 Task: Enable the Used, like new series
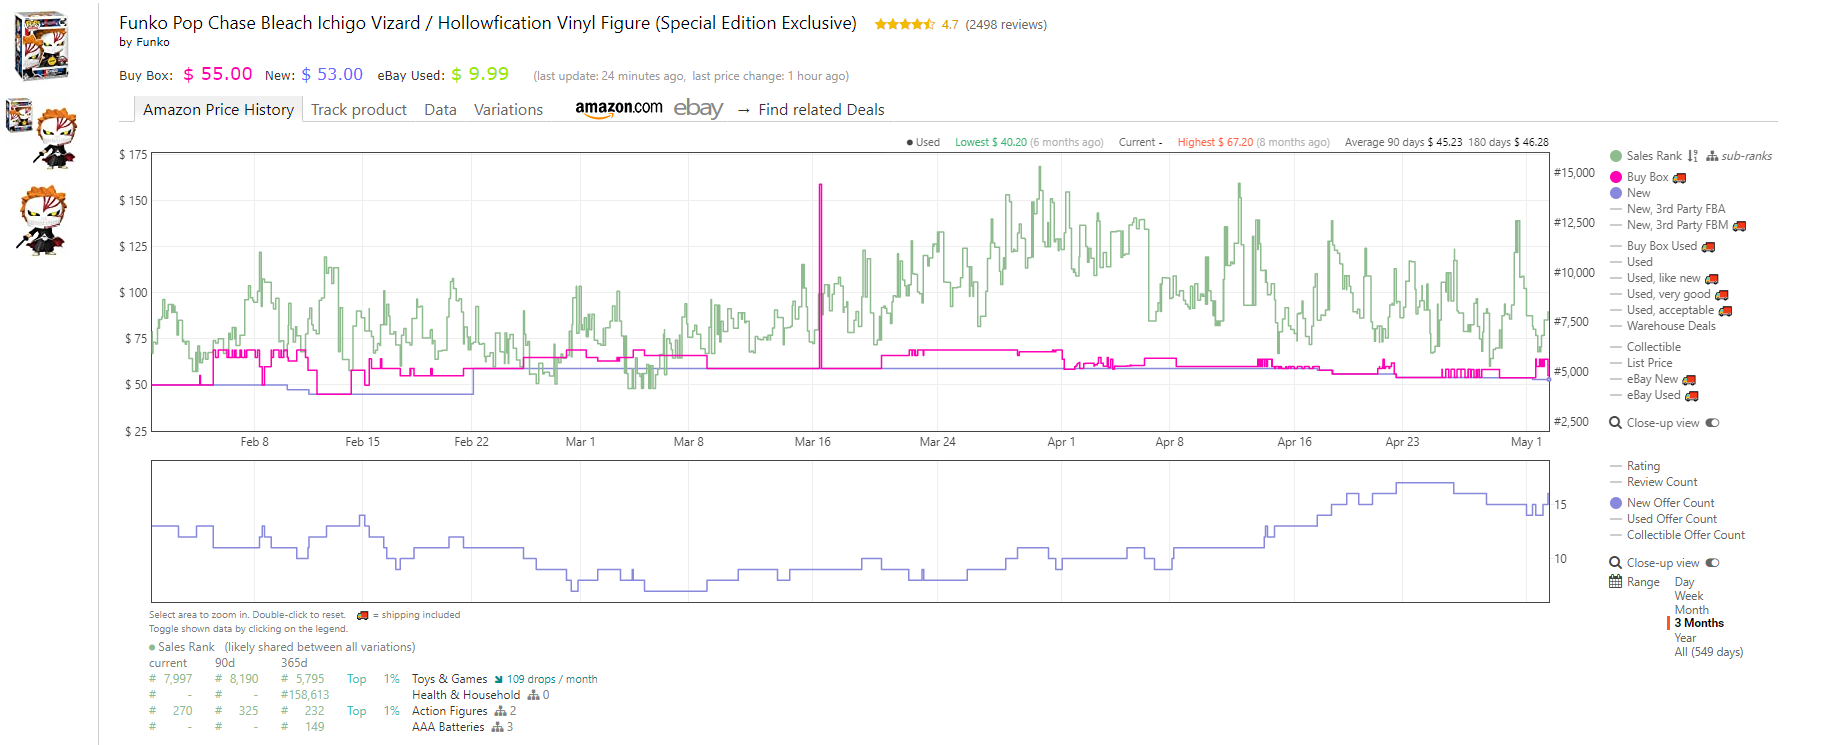(1664, 278)
